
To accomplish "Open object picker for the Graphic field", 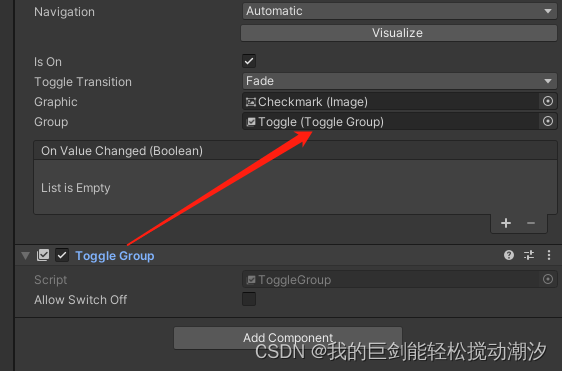I will tap(548, 101).
